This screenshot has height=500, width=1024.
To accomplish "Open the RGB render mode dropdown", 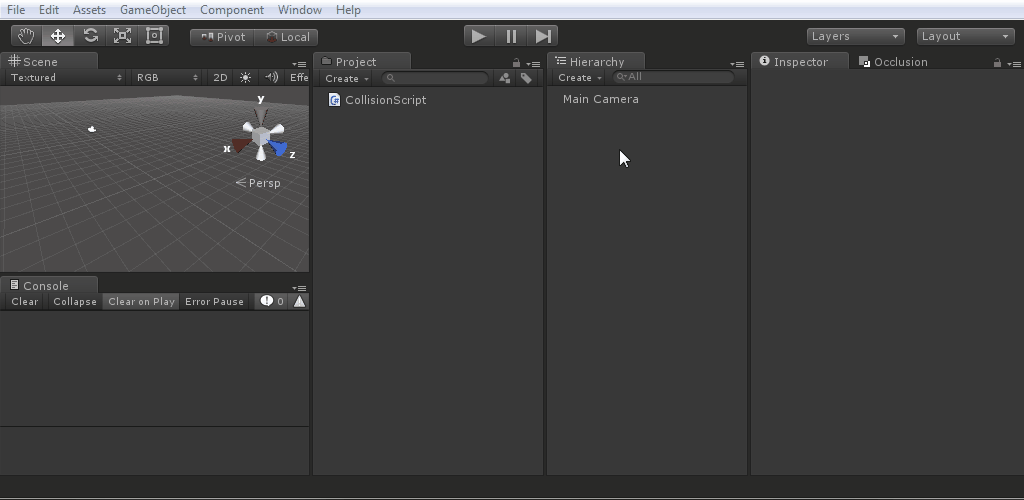I will coord(167,77).
